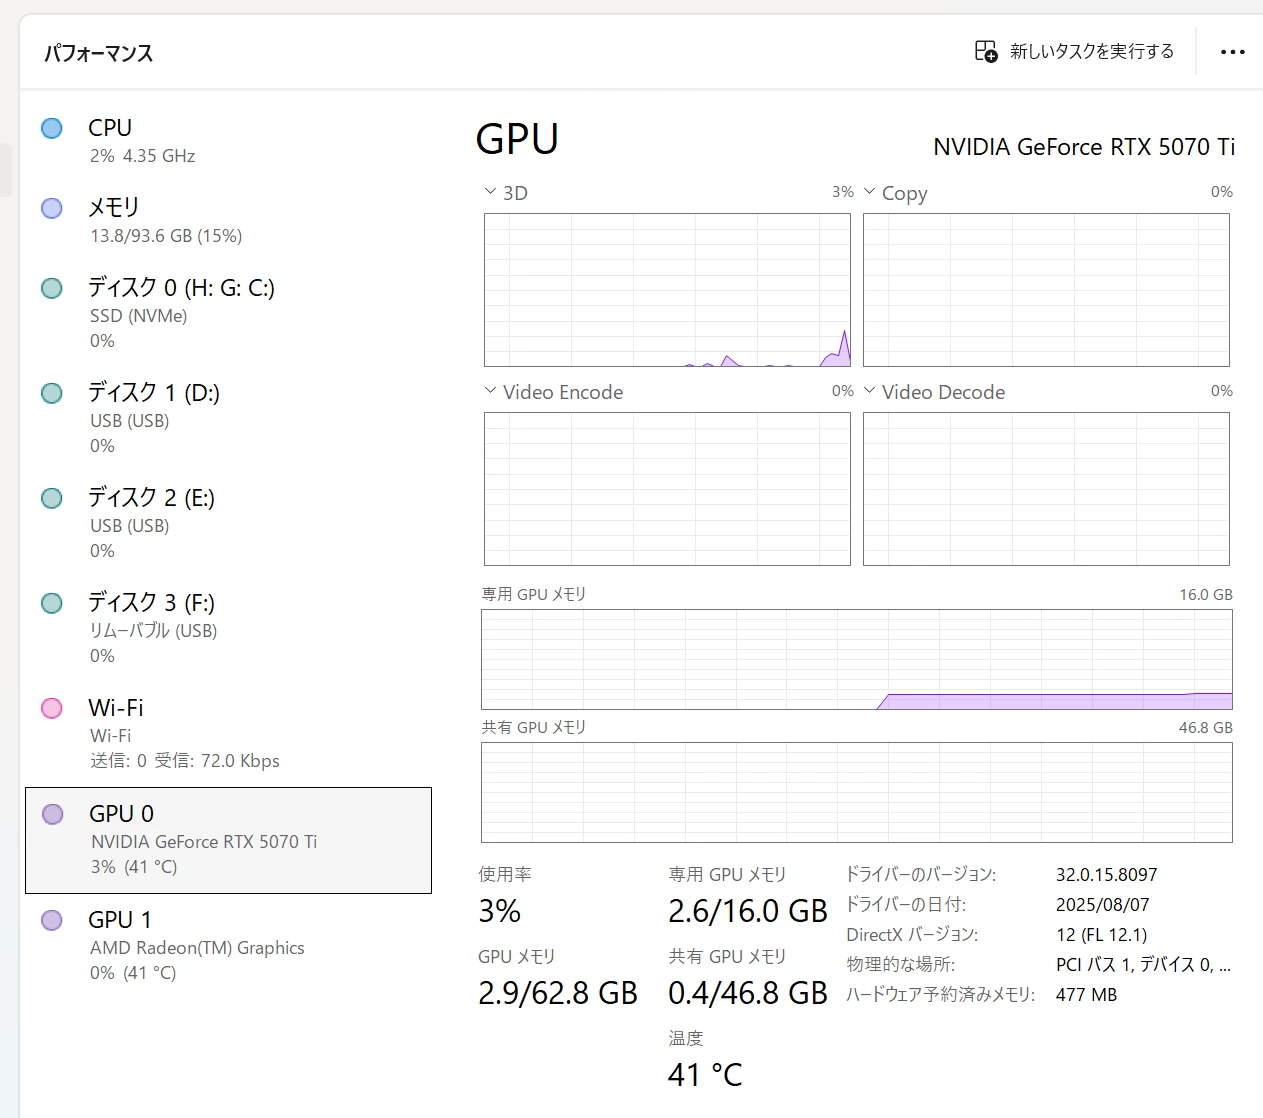
Task: Click the 3% utilization value under 使用率
Action: tap(500, 911)
